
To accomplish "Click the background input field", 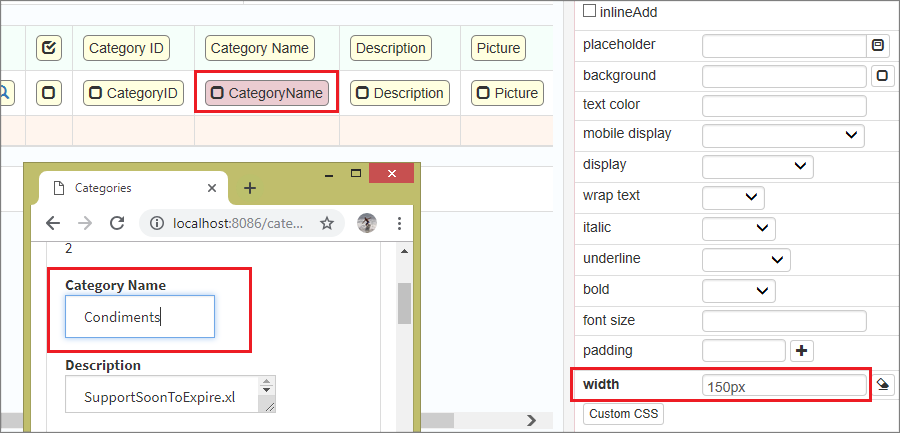I will click(784, 76).
